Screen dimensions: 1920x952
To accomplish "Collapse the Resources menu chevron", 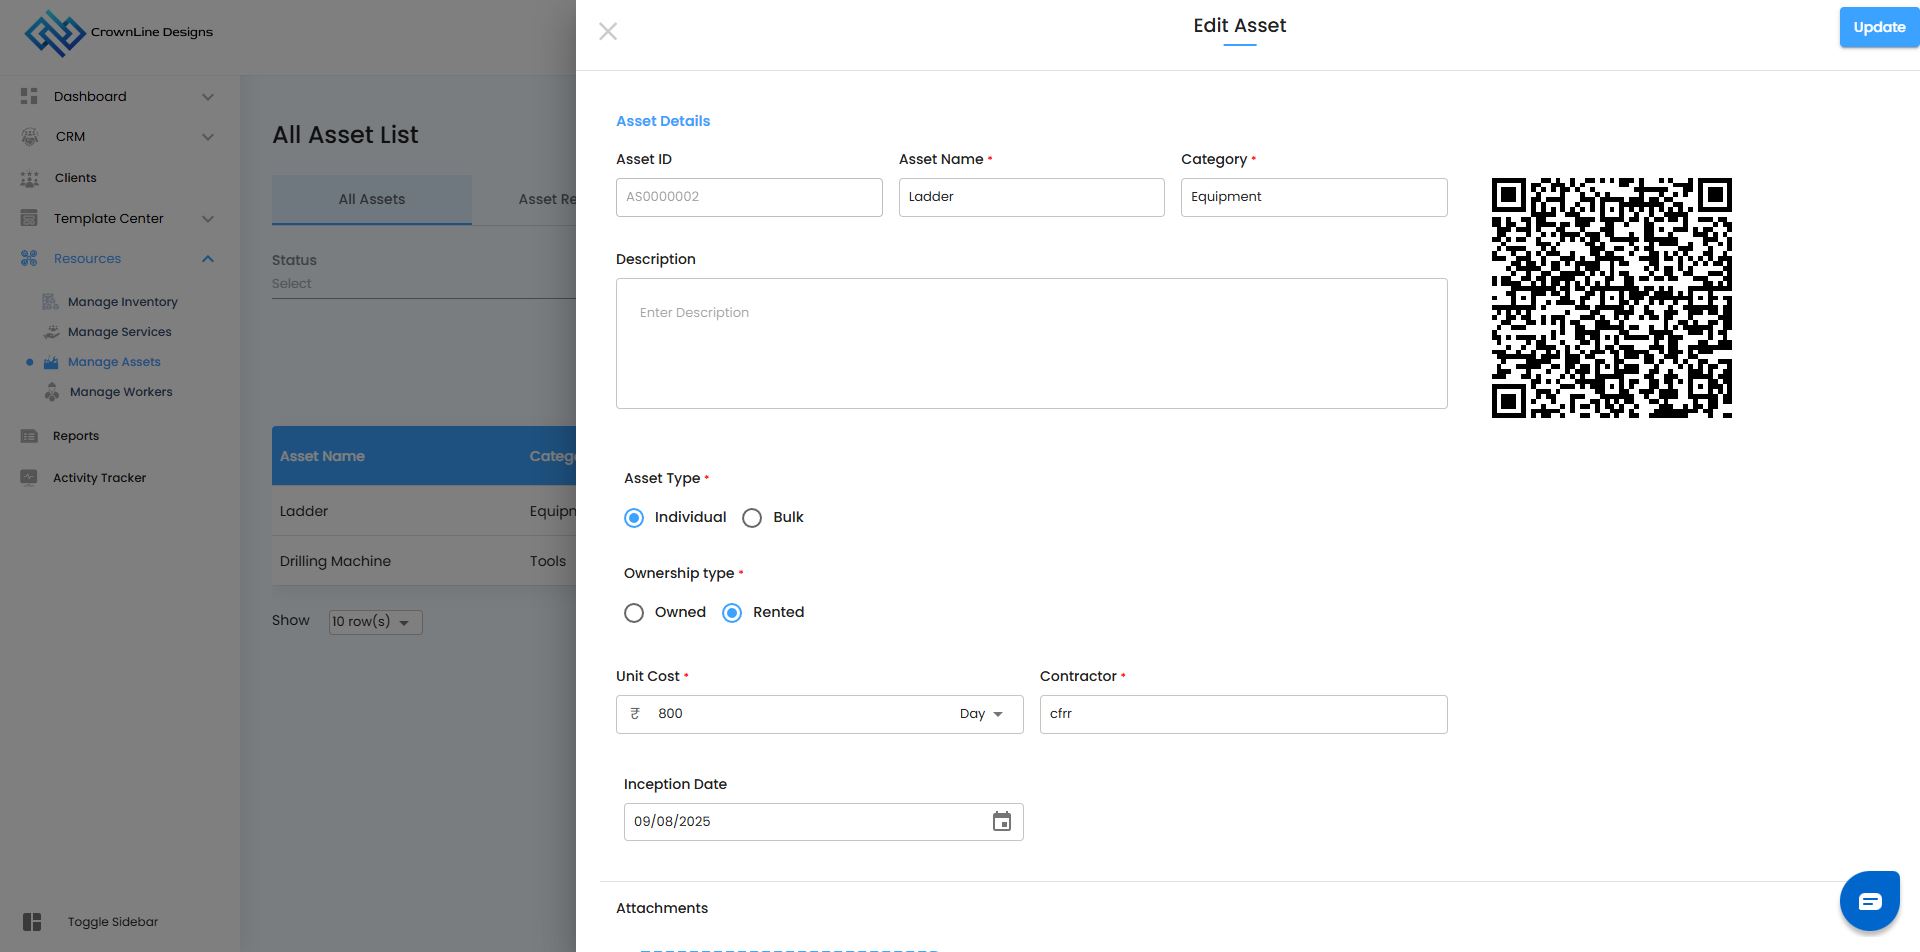I will (x=208, y=259).
